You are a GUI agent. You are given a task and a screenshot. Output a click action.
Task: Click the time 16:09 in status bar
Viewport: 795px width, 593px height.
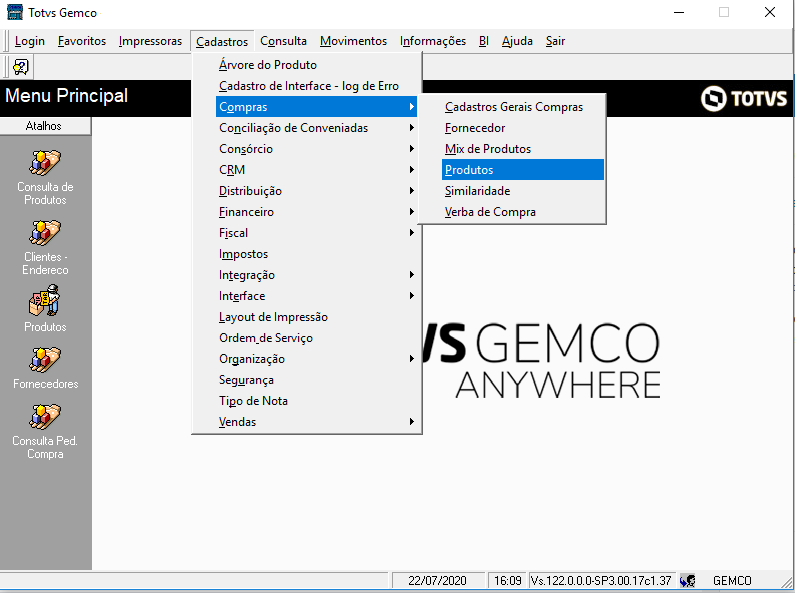coord(508,580)
